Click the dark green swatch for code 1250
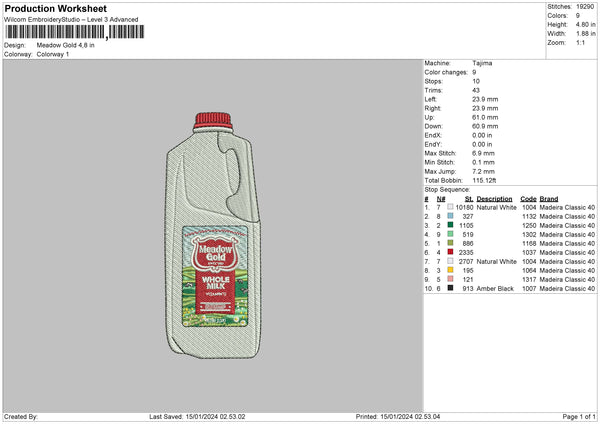 pos(450,225)
